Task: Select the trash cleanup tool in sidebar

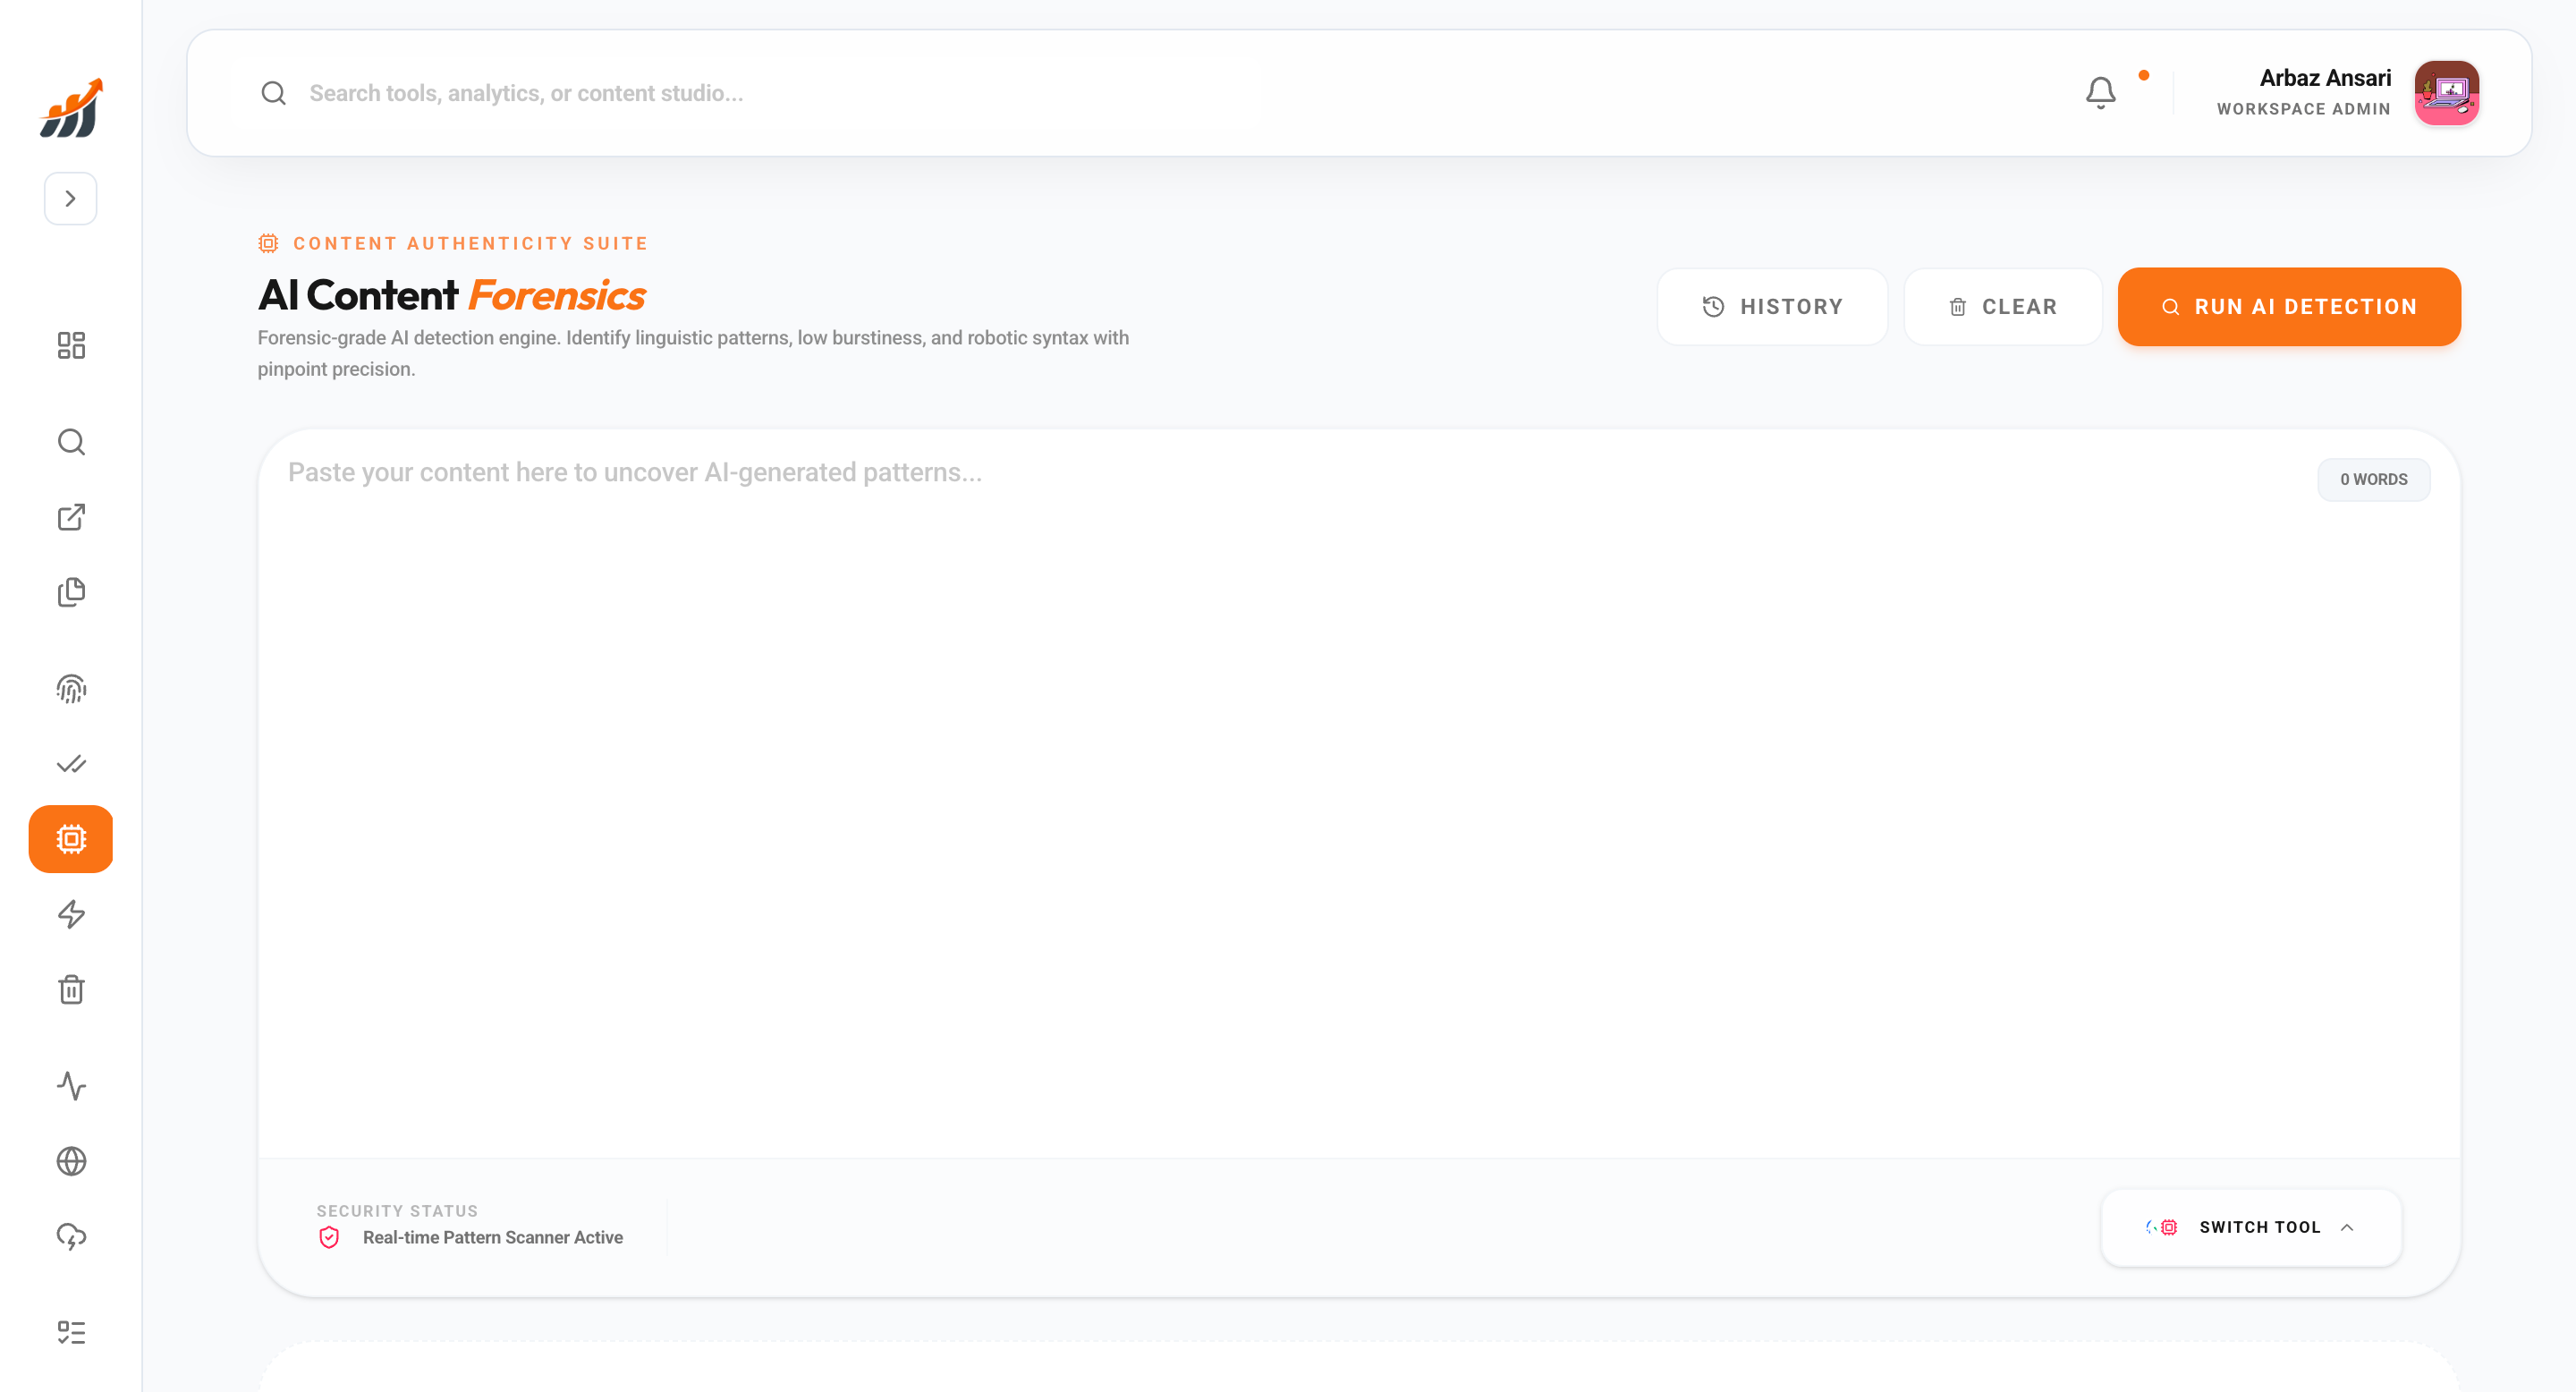Action: [x=71, y=989]
